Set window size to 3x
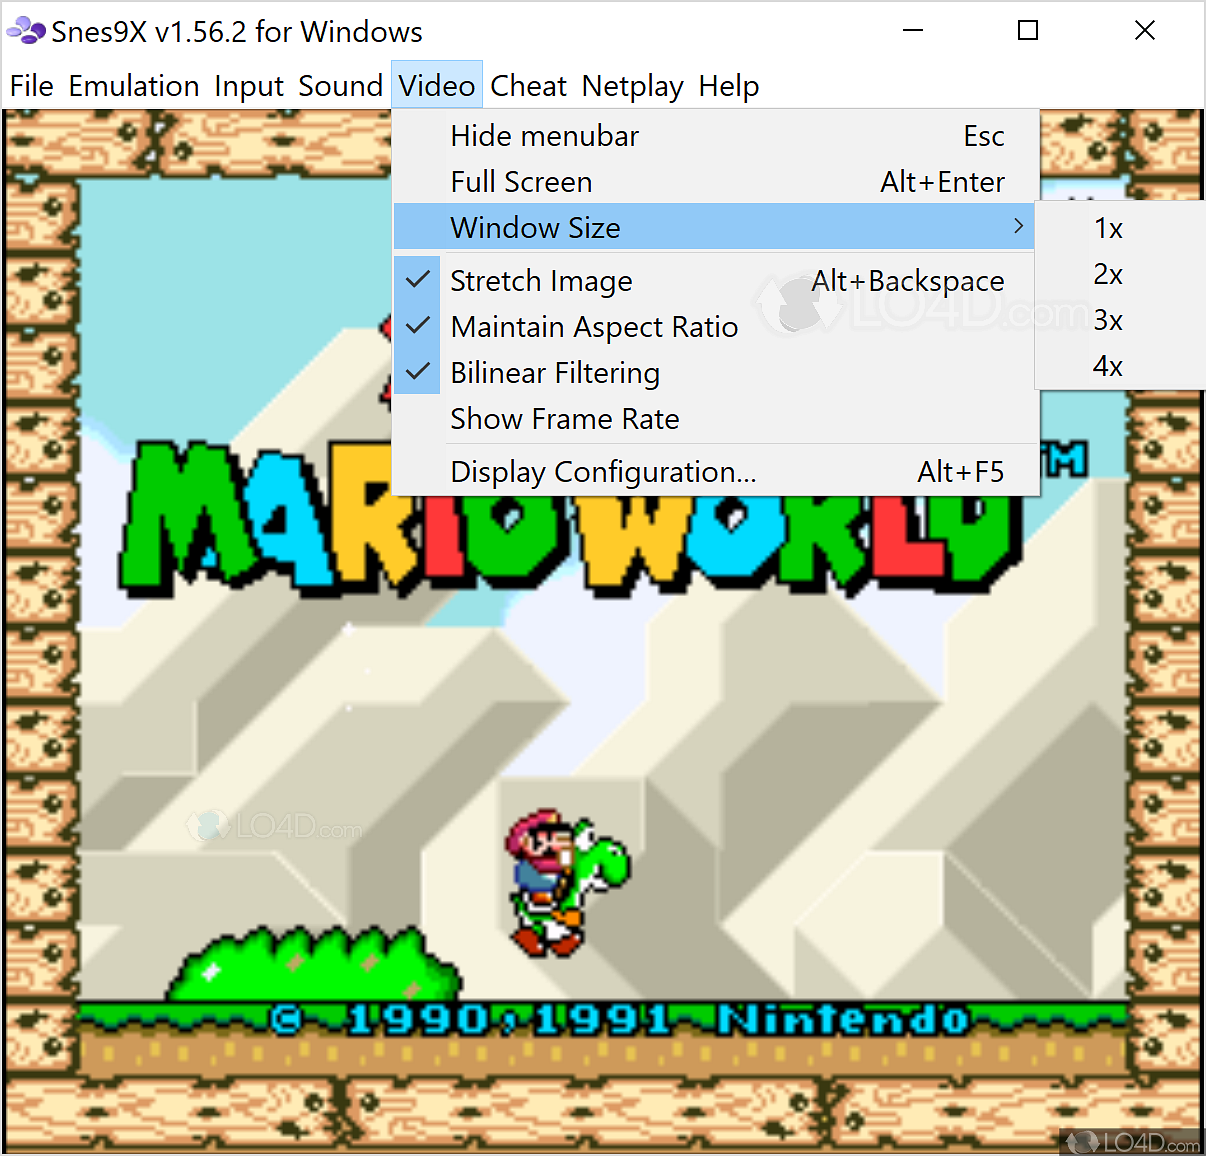Screen dimensions: 1206x1156 coord(1120,320)
